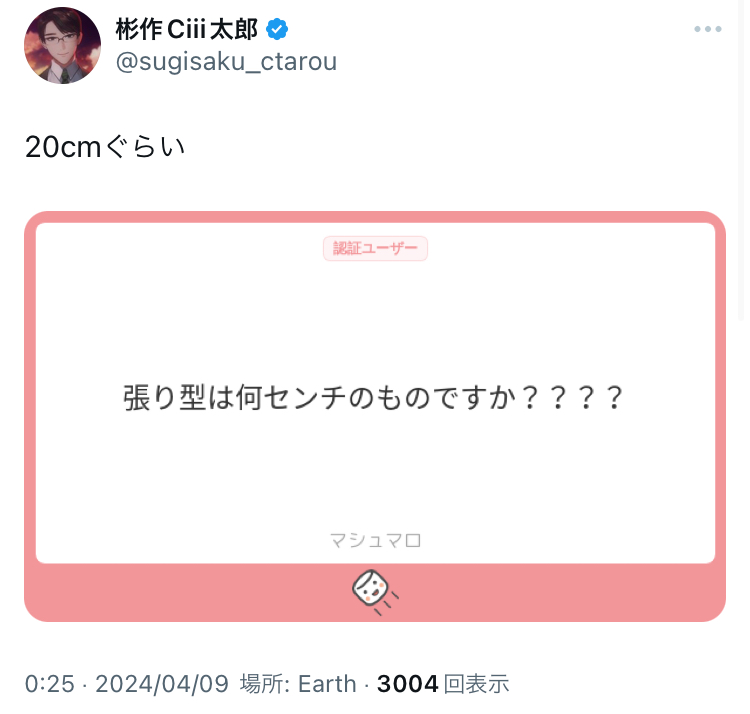The height and width of the screenshot is (714, 750).
Task: Click the blue verified badge icon
Action: tap(277, 29)
